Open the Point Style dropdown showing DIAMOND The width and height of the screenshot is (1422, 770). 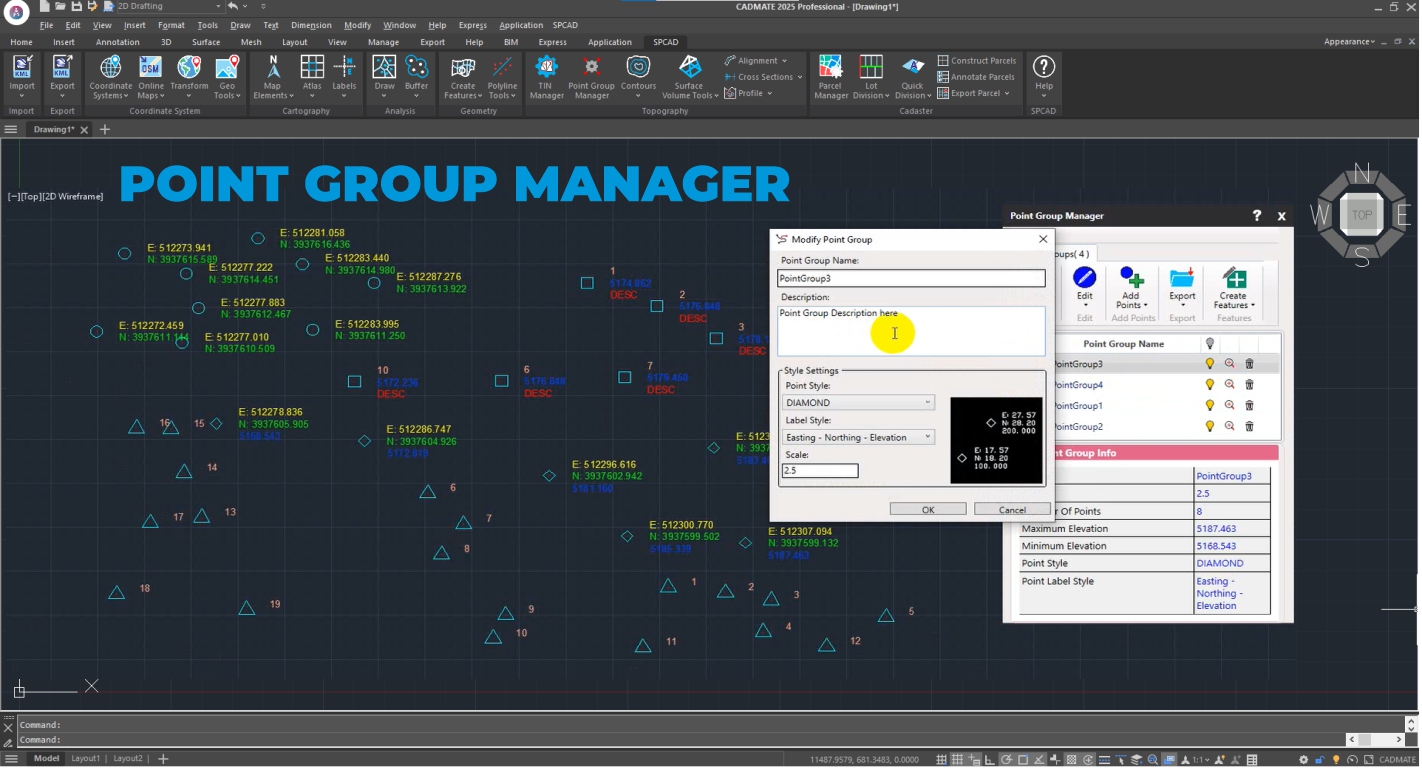[x=858, y=403]
